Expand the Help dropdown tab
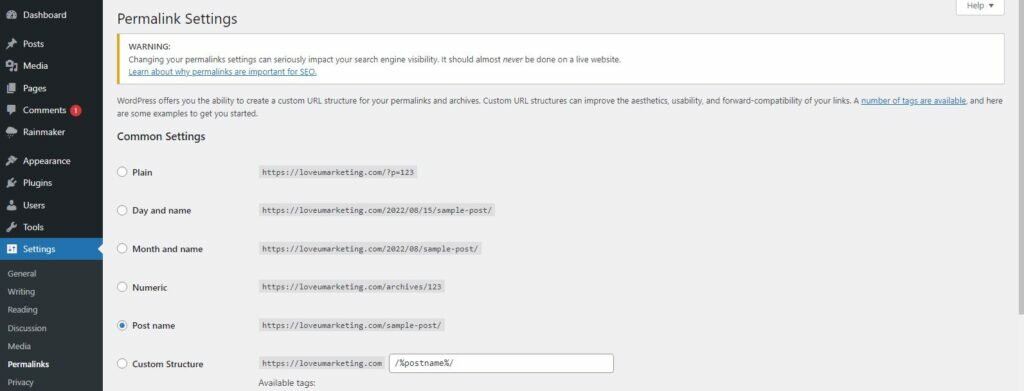 point(980,6)
